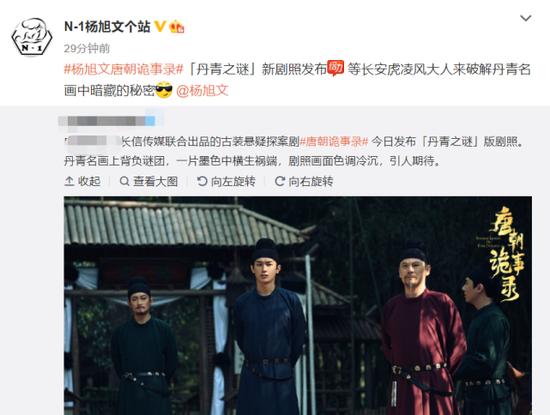Open the N-1 account avatar logo

click(32, 36)
